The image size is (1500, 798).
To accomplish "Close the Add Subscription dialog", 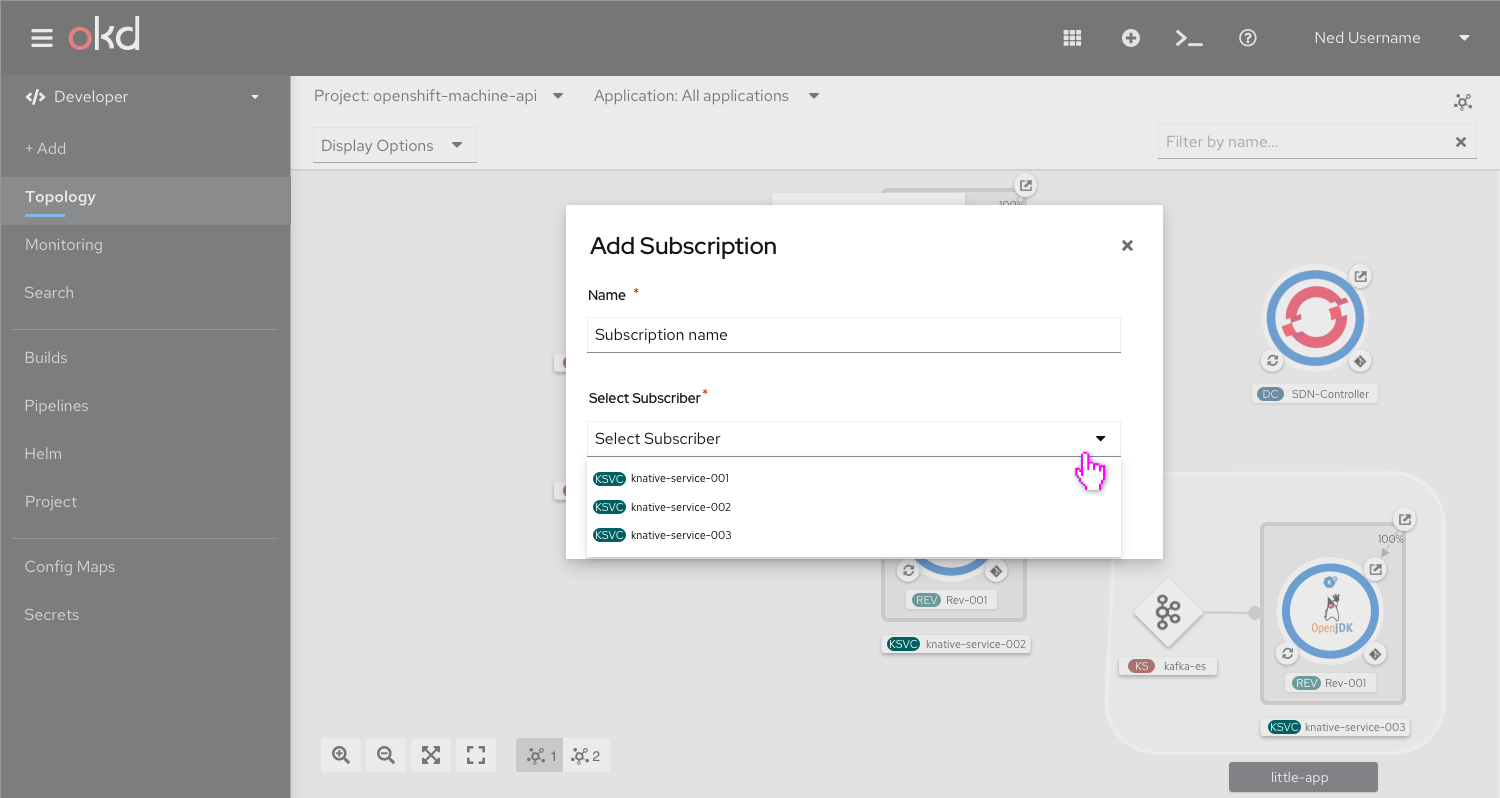I will click(1127, 245).
